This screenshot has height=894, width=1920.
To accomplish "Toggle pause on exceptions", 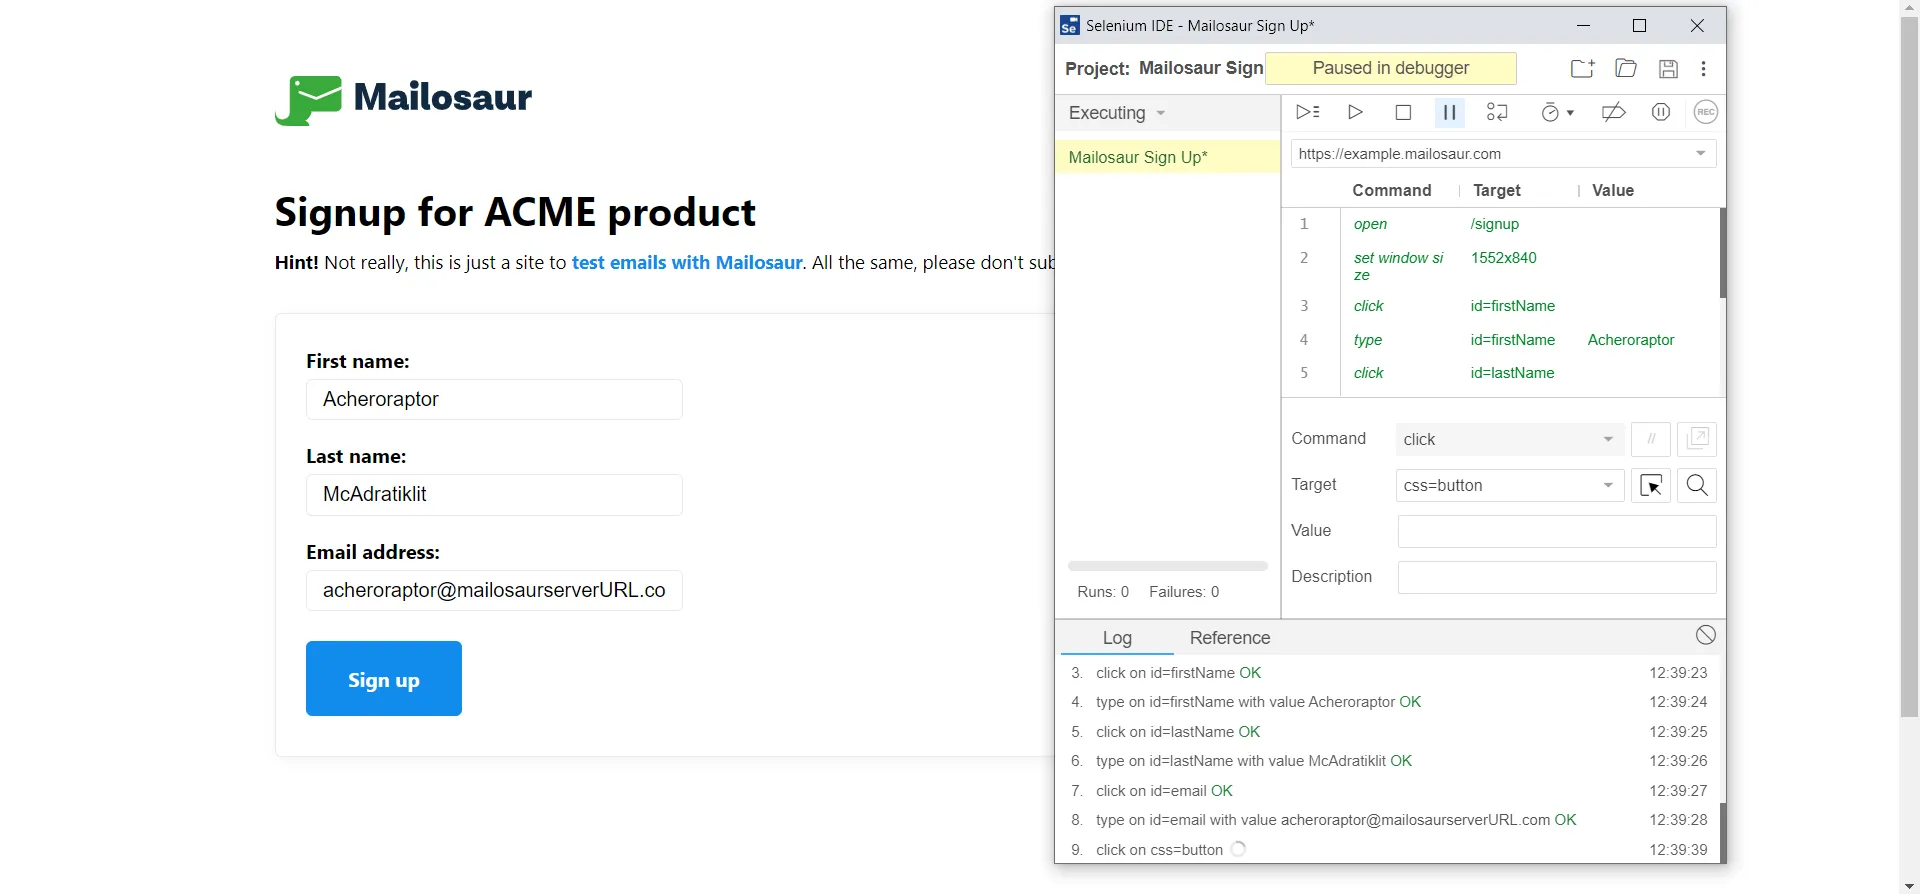I will (1661, 112).
